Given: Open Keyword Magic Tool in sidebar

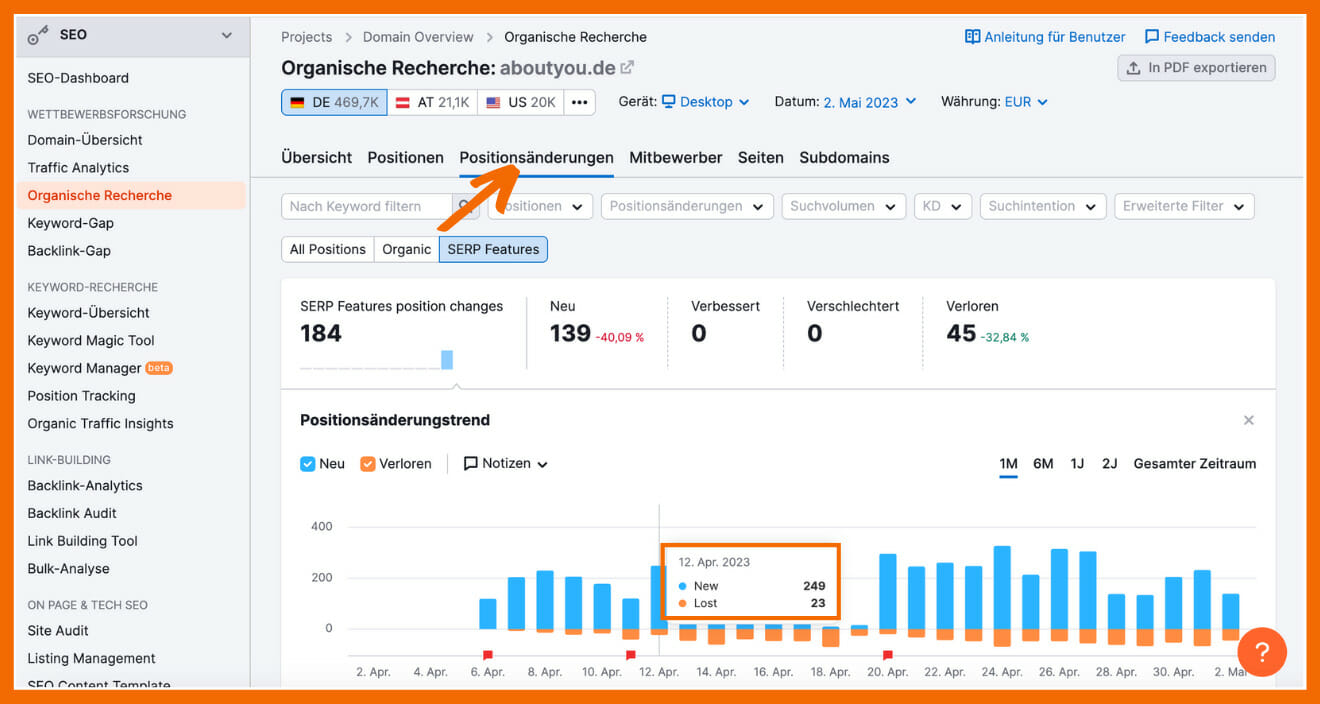Looking at the screenshot, I should (x=91, y=341).
